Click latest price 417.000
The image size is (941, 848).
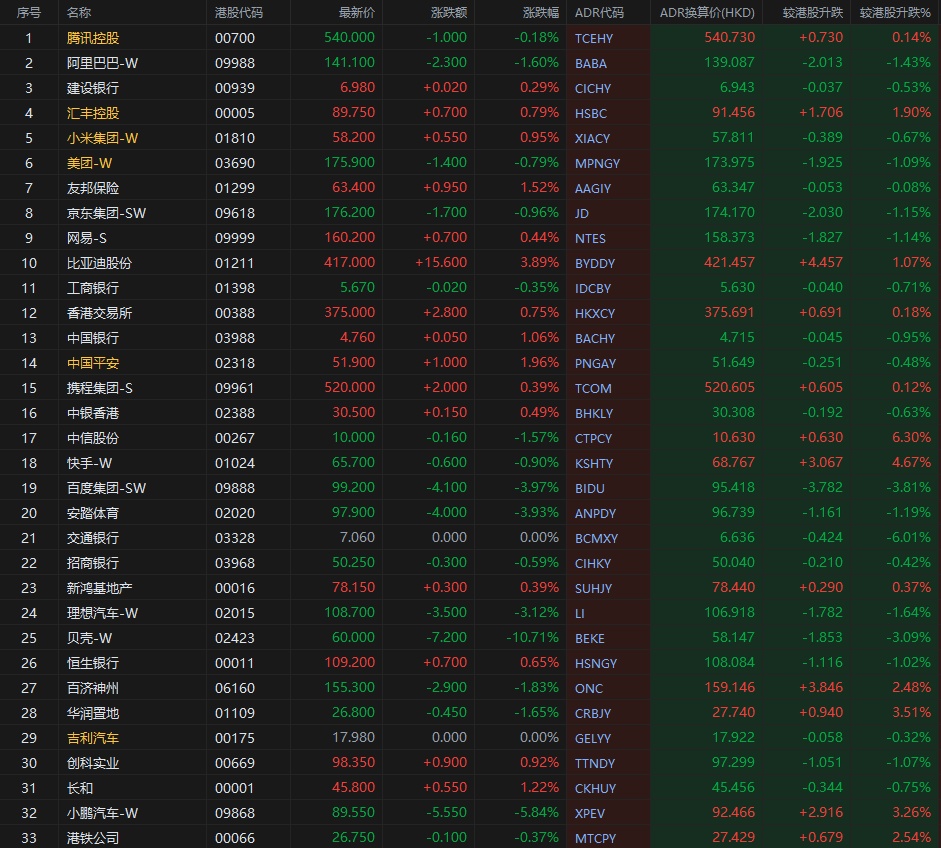click(x=349, y=262)
